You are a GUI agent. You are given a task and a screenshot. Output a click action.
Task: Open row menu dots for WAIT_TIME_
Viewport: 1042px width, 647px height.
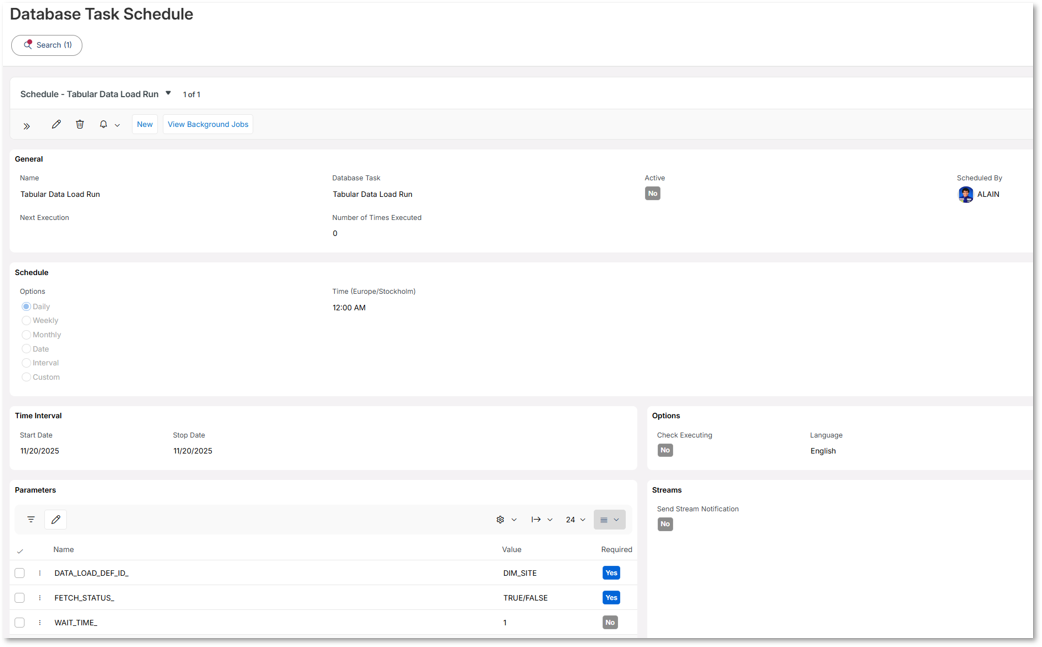pos(40,622)
